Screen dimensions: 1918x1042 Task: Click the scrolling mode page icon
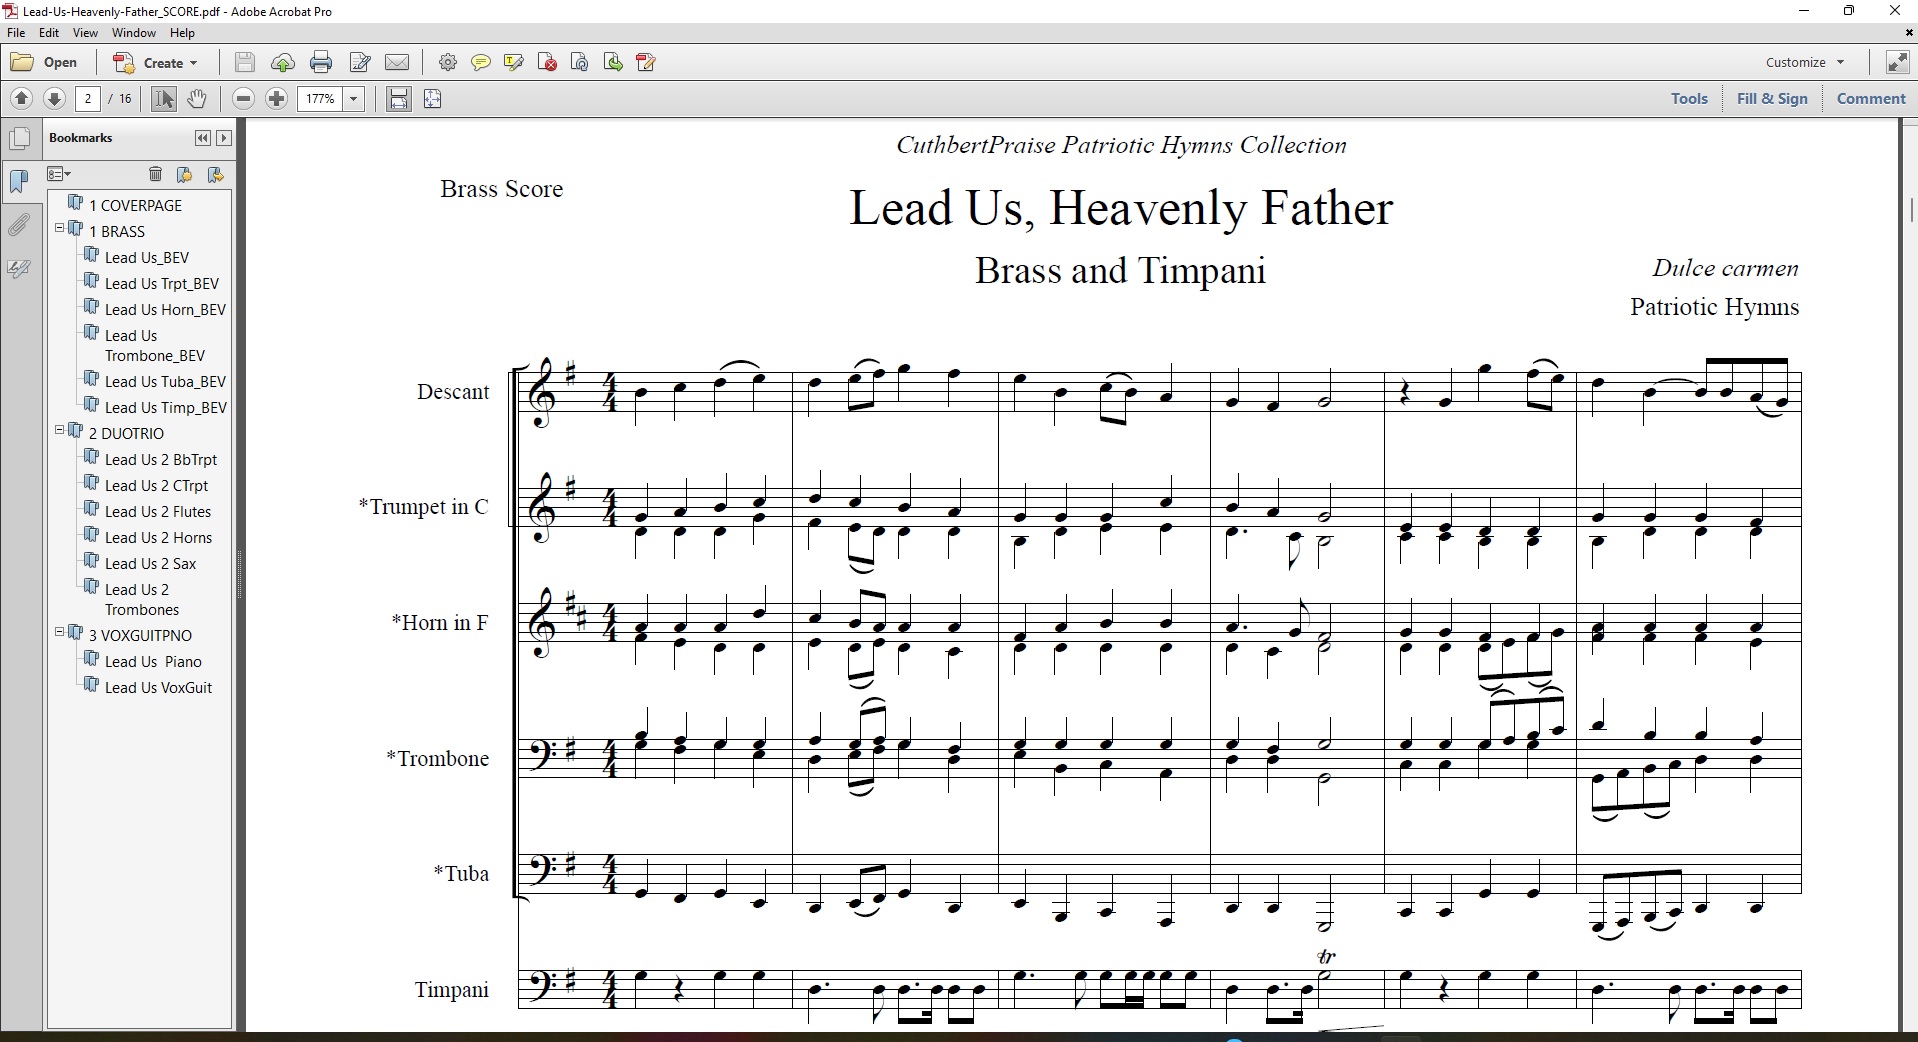coord(399,98)
